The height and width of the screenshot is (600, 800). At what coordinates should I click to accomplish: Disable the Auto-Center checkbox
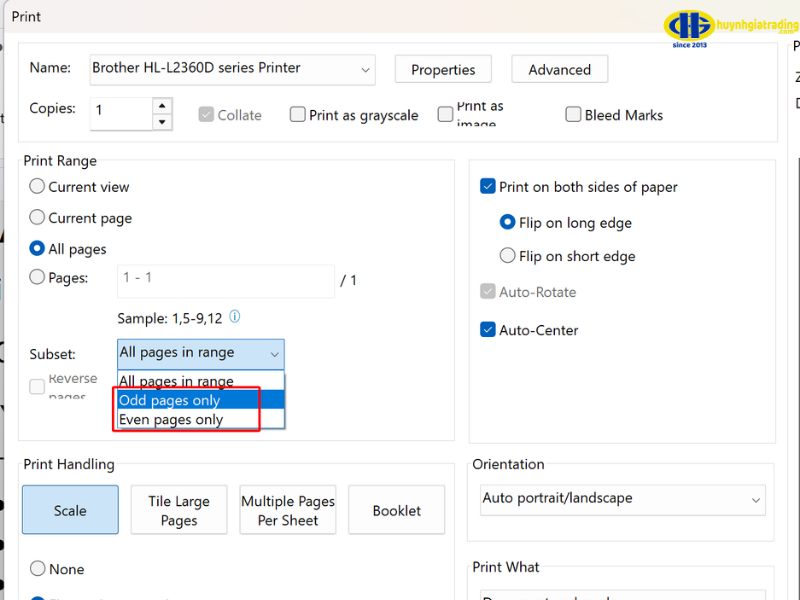click(488, 330)
